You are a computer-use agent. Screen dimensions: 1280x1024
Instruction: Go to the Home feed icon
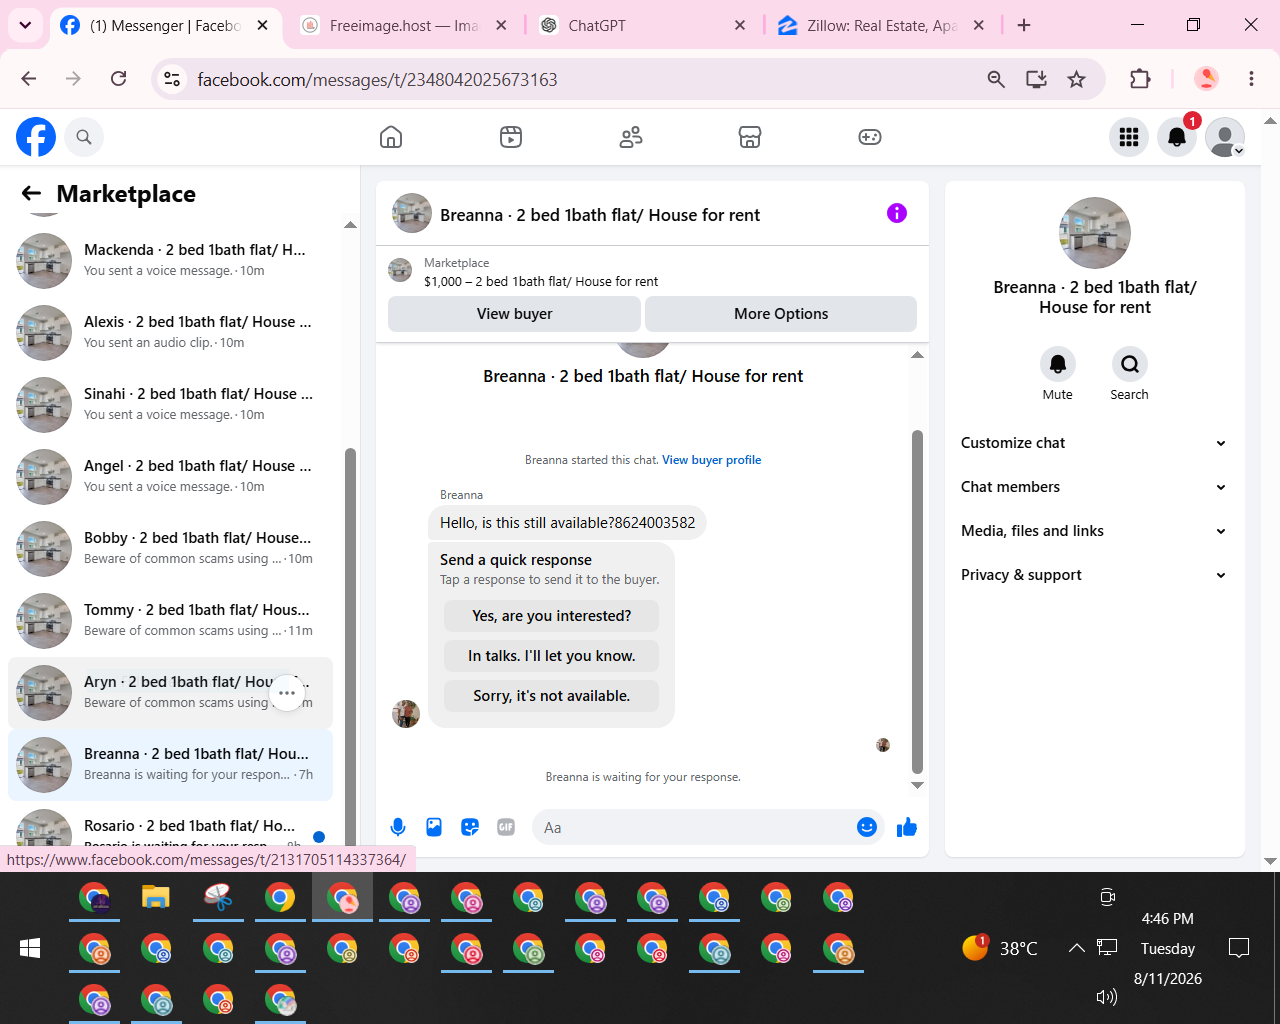click(x=391, y=137)
